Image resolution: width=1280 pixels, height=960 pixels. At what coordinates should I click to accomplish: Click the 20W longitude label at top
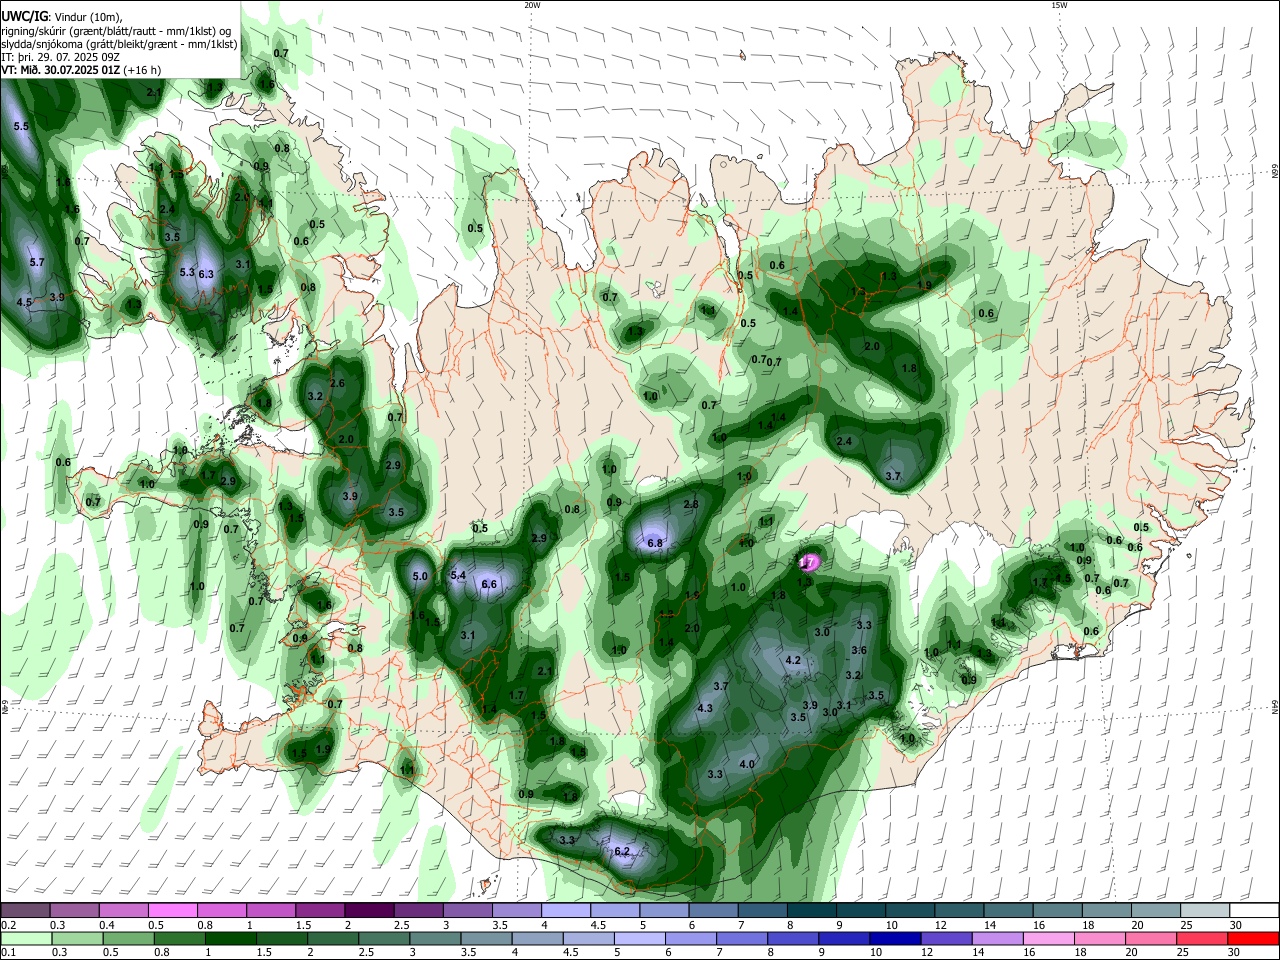click(532, 5)
